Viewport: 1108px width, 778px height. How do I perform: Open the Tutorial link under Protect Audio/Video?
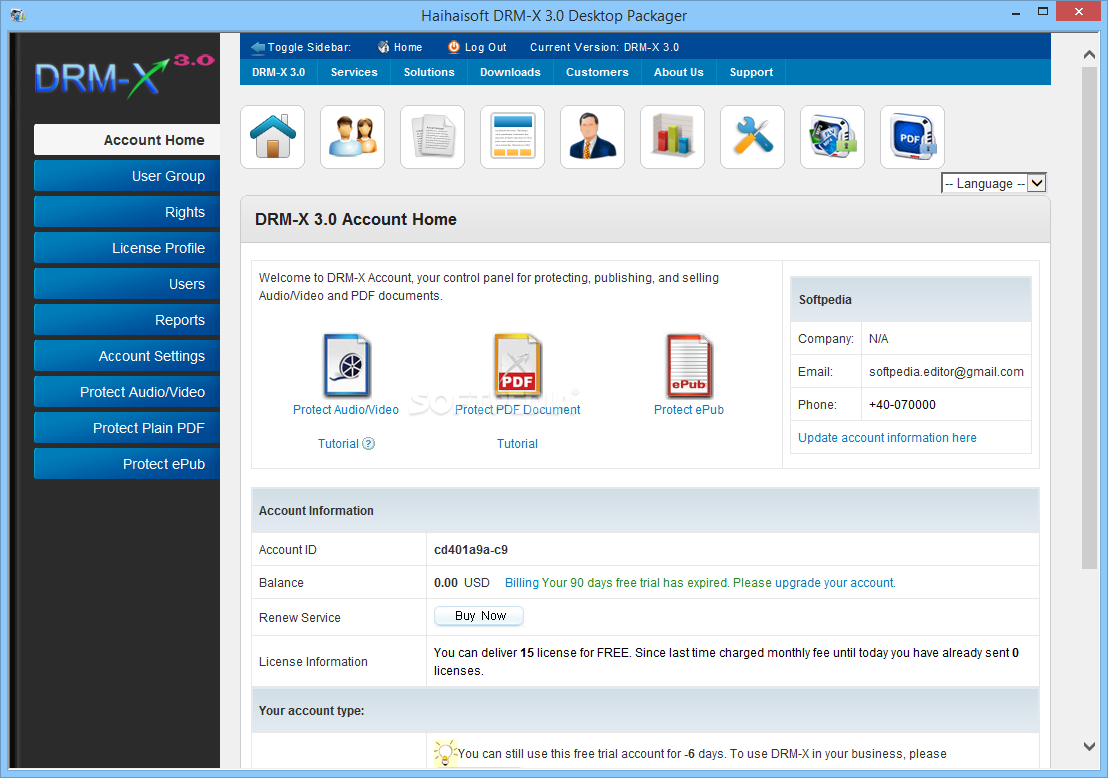(338, 444)
